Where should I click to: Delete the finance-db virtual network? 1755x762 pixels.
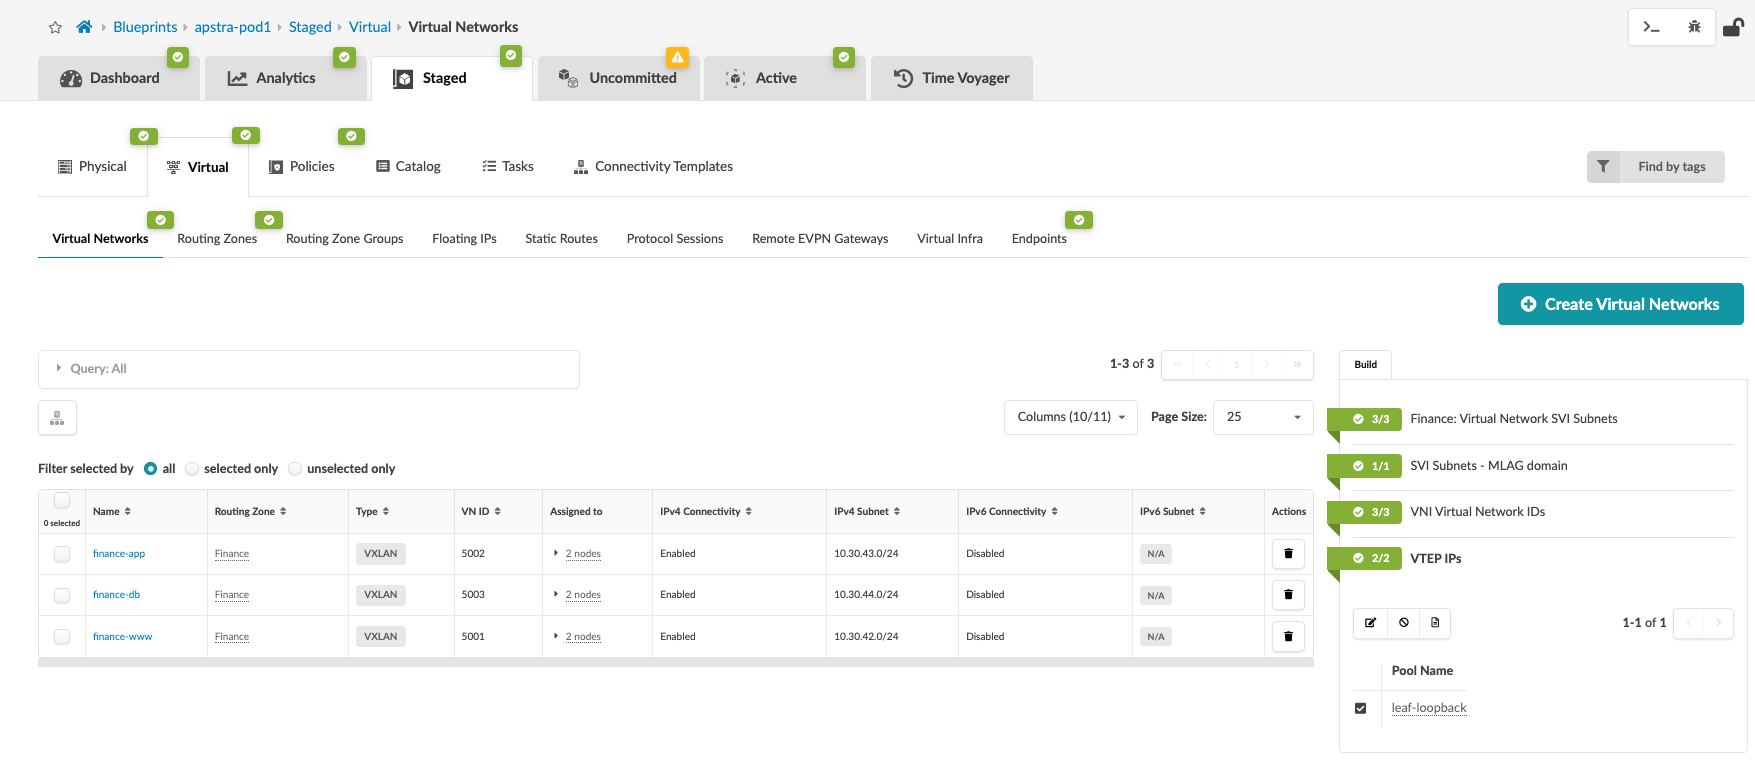point(1288,594)
